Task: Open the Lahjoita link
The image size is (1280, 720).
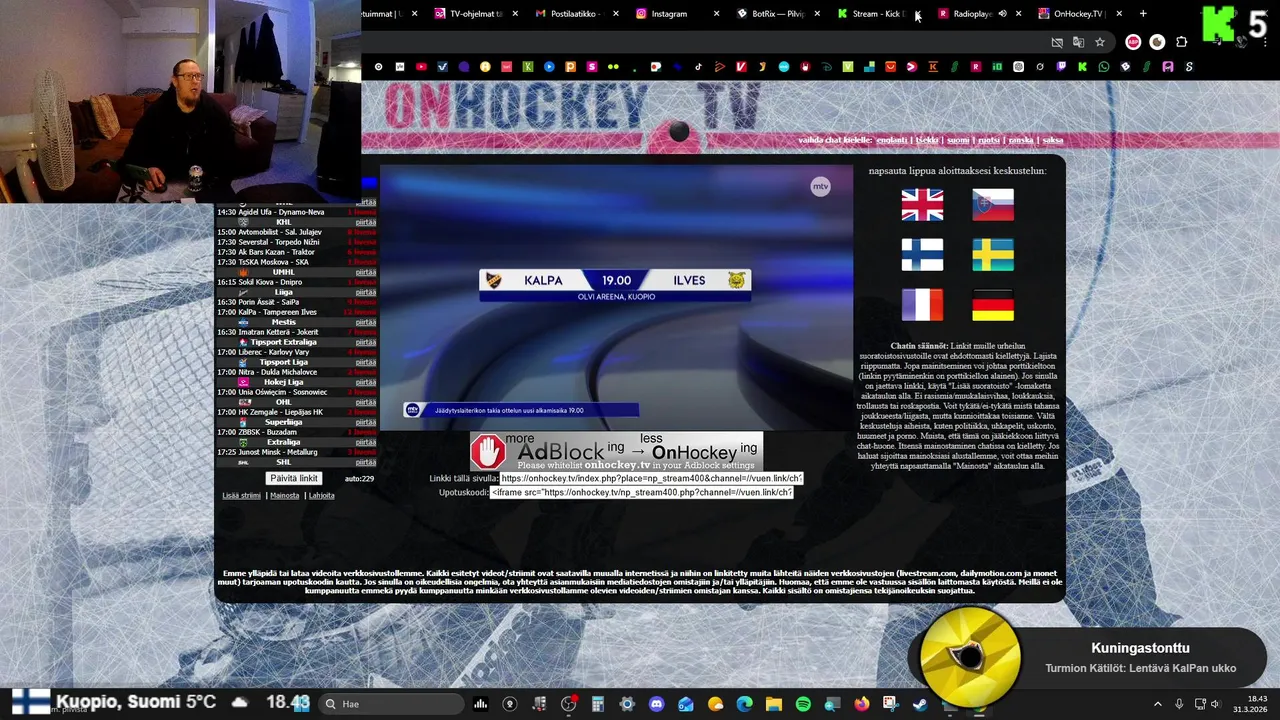Action: (322, 496)
